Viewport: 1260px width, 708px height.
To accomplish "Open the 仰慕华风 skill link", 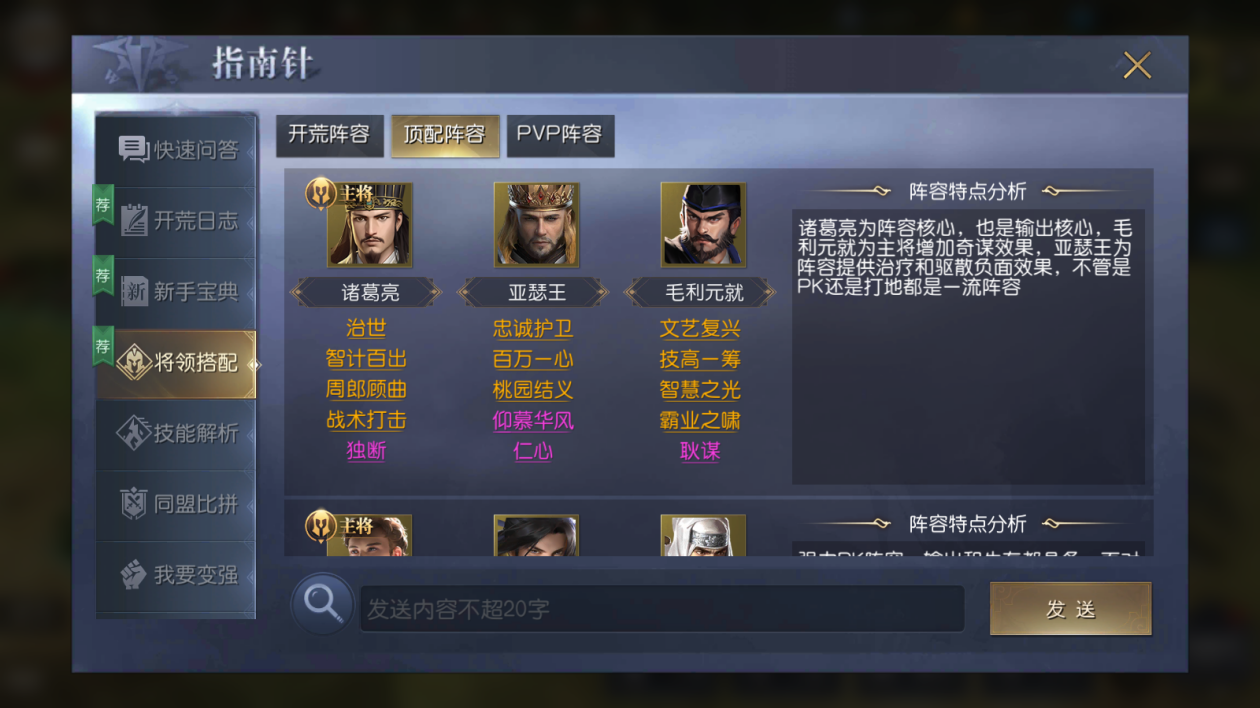I will click(533, 421).
